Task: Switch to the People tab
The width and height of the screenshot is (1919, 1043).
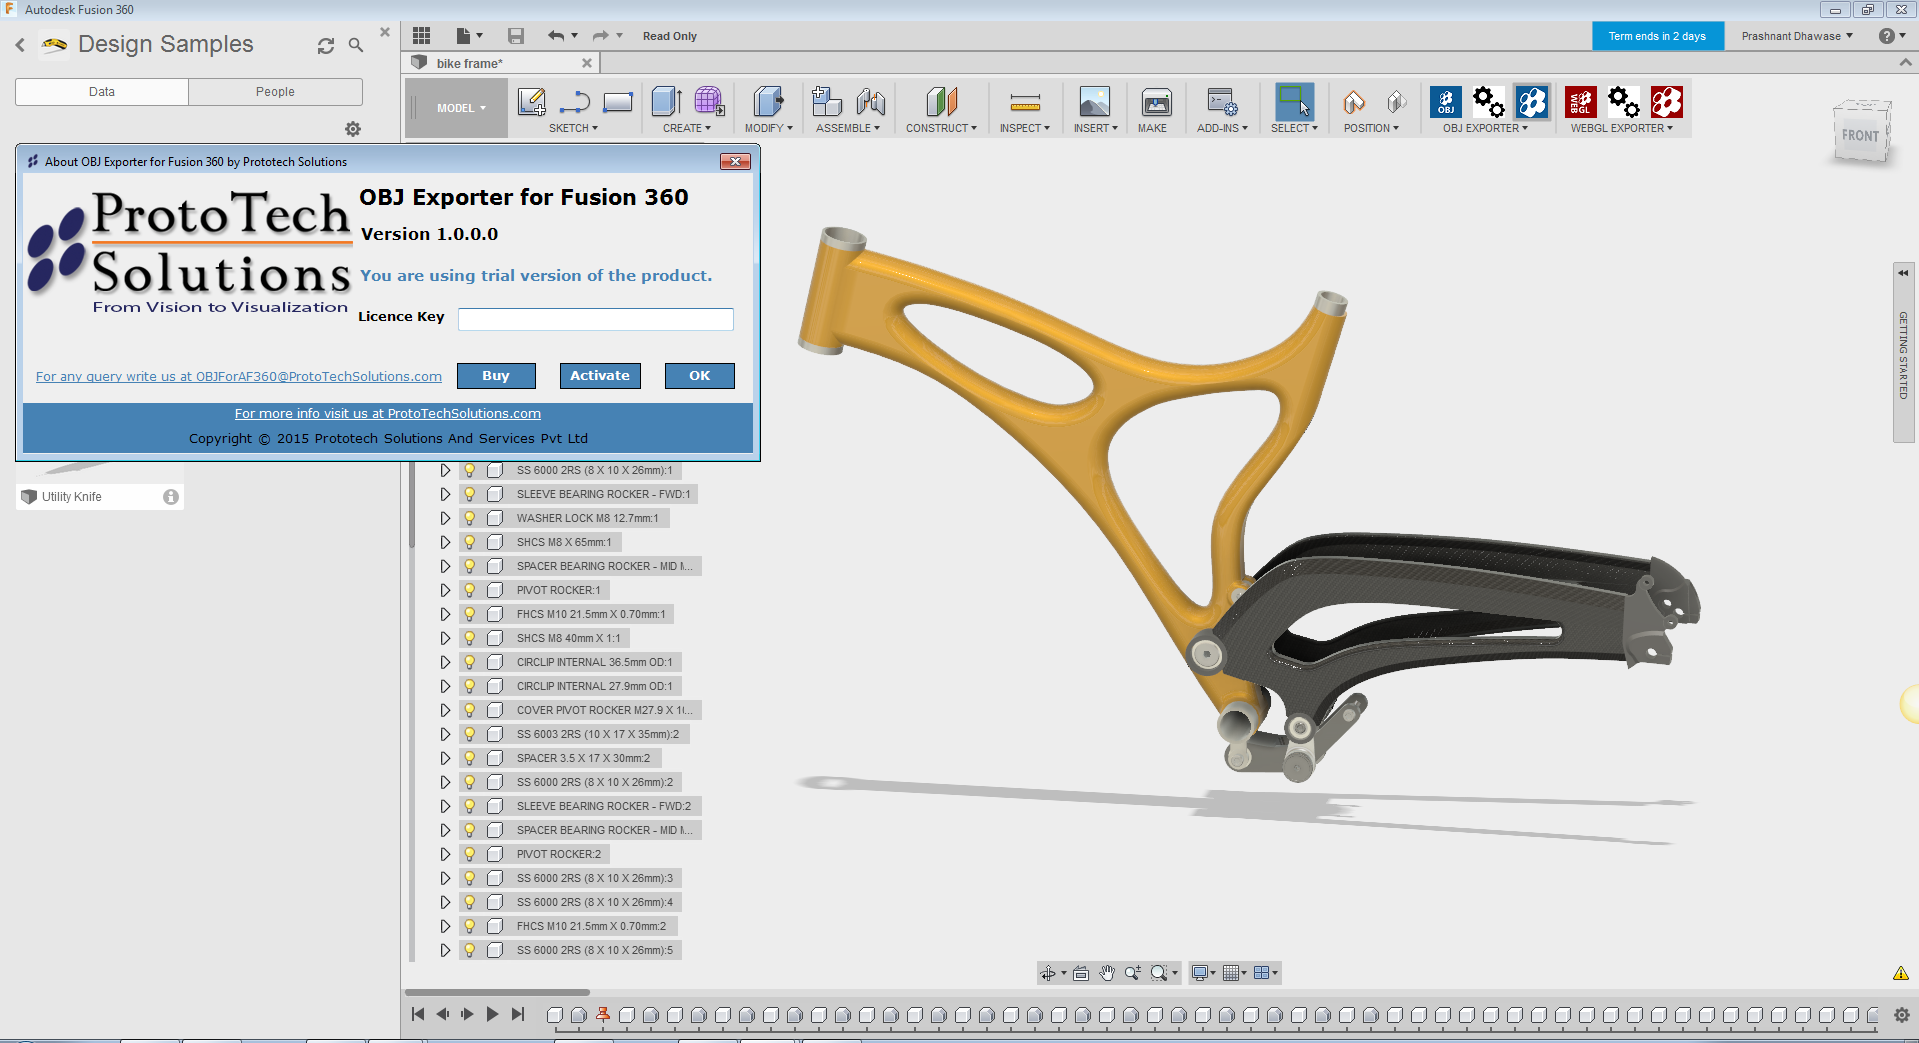Action: pyautogui.click(x=275, y=92)
